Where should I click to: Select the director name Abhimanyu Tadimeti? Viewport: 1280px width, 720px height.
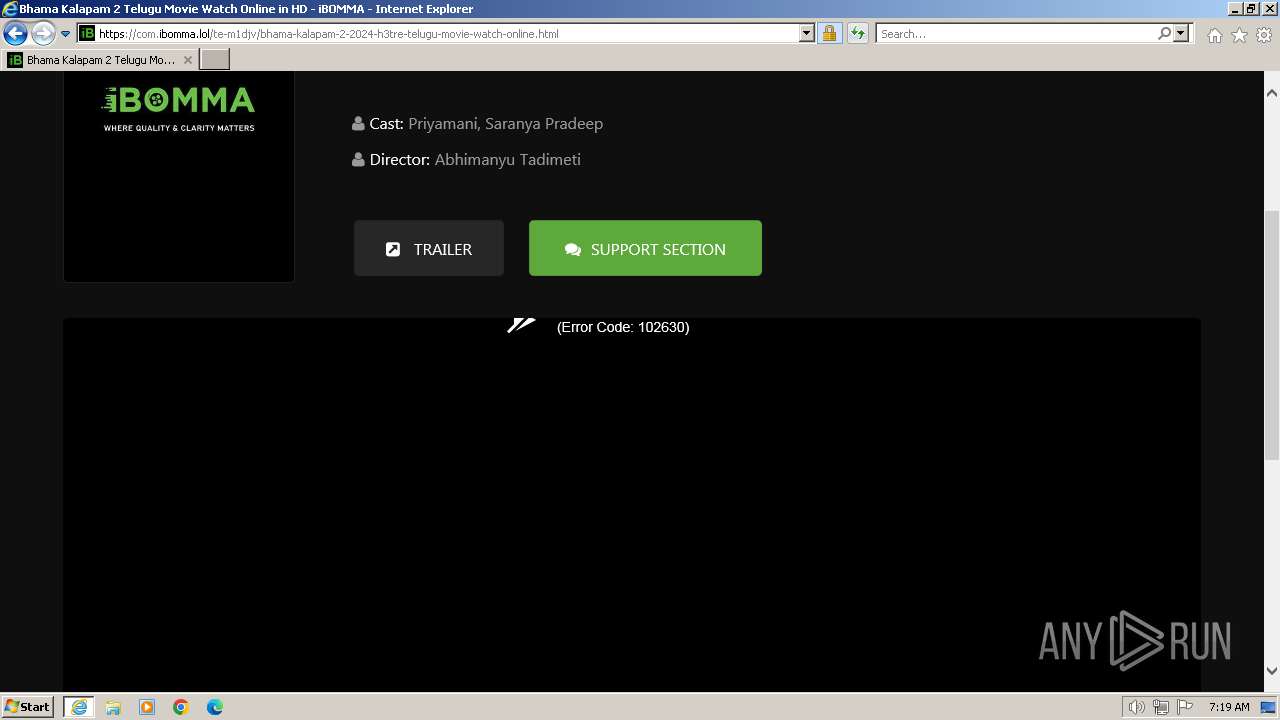tap(507, 160)
